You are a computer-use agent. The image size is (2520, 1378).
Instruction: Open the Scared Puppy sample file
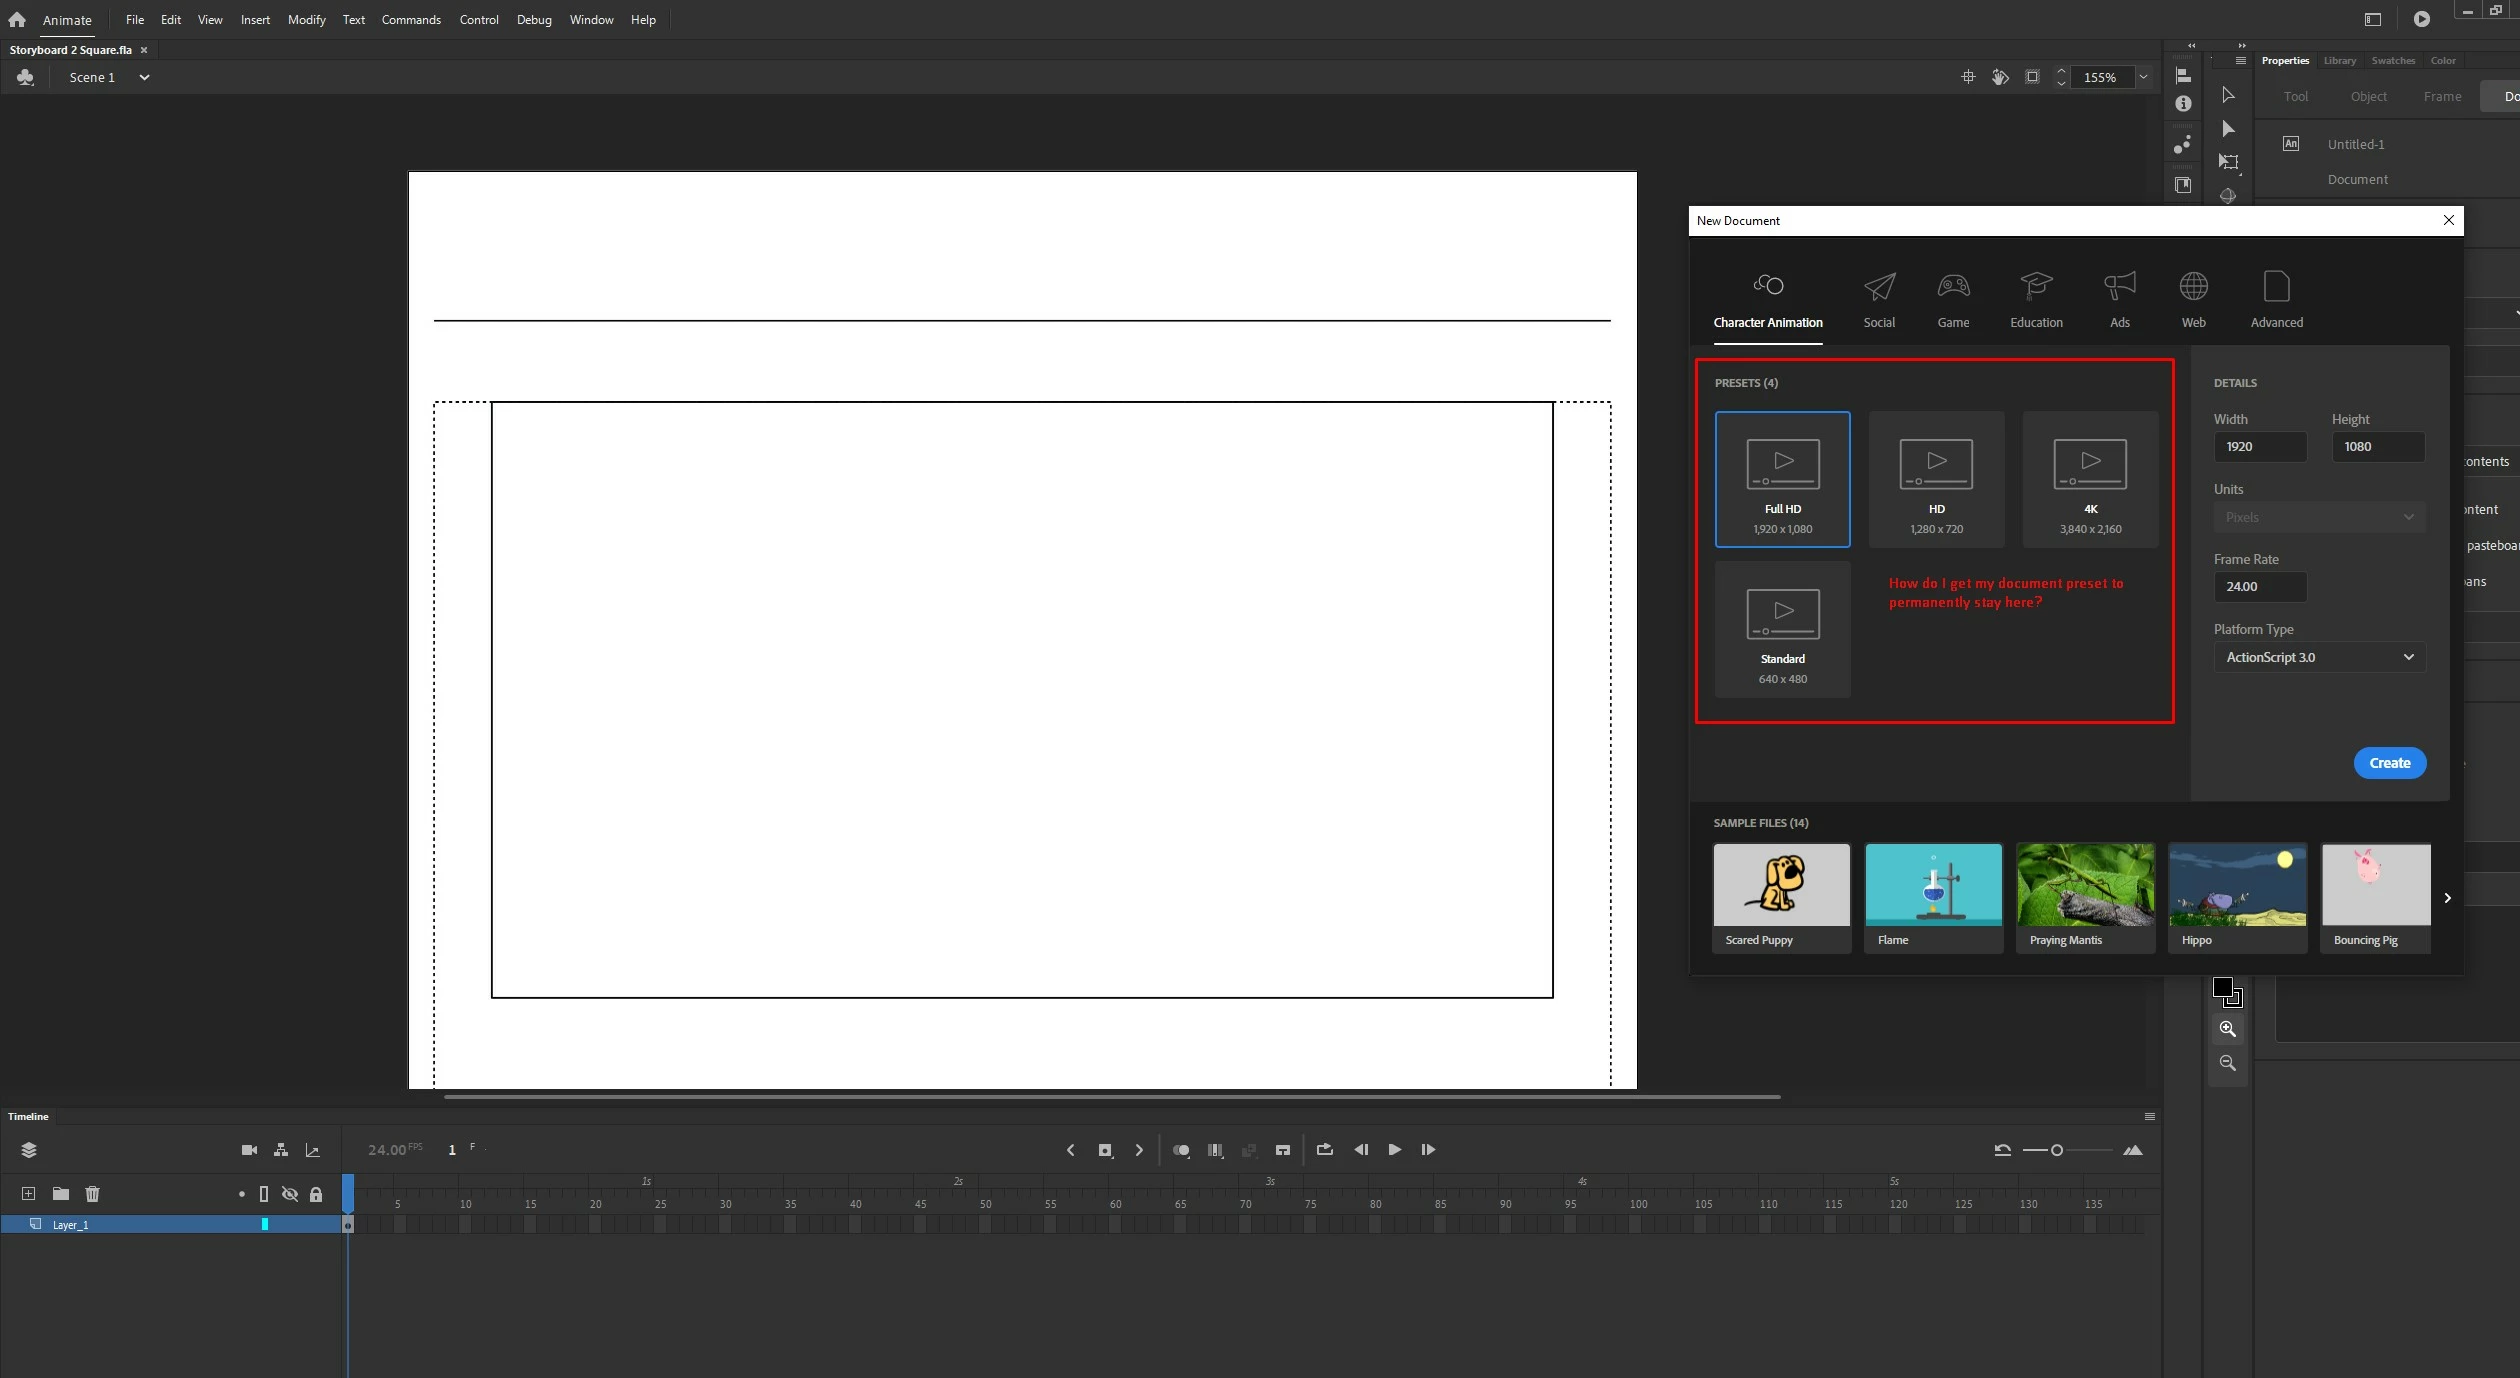click(x=1781, y=897)
